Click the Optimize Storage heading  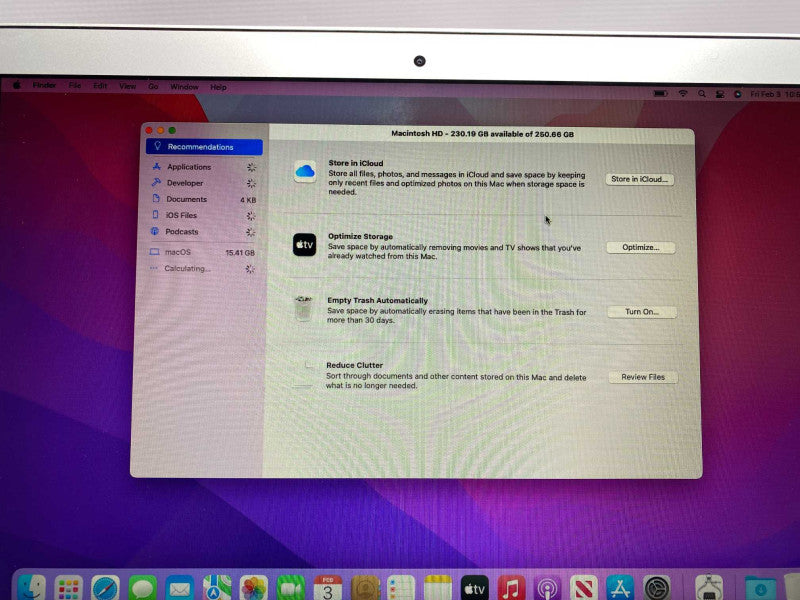[360, 236]
